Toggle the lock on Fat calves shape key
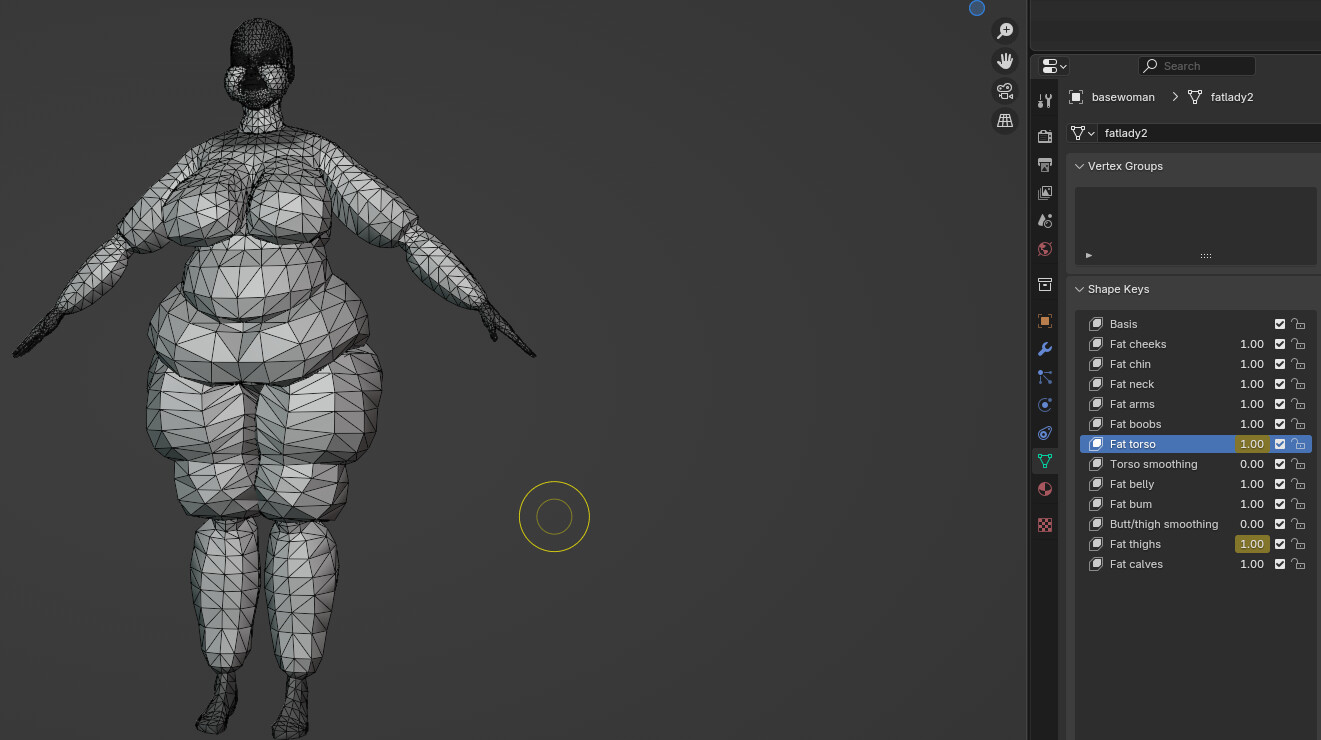Screen dimensions: 1321x740 (1298, 564)
